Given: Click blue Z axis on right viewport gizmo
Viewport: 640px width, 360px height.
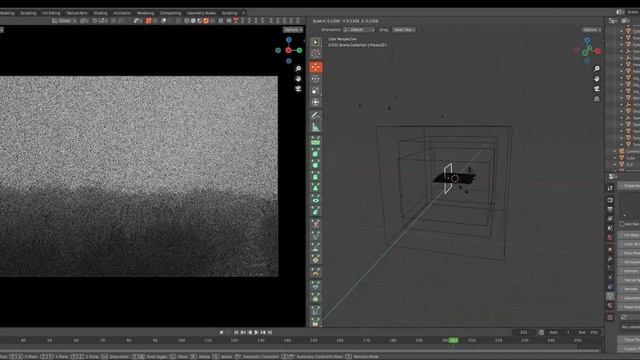Looking at the screenshot, I should coord(587,40).
